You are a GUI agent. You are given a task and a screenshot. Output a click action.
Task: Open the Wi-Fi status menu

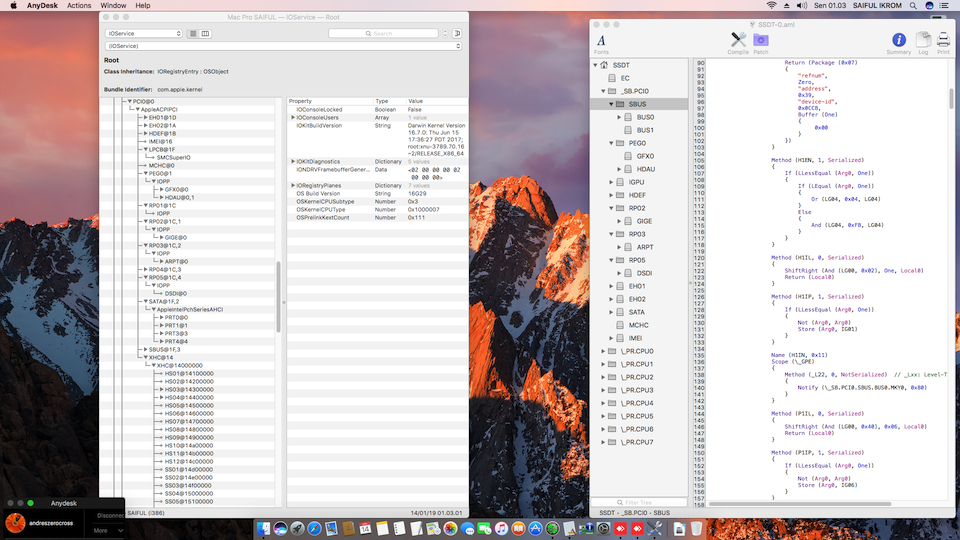(x=771, y=6)
